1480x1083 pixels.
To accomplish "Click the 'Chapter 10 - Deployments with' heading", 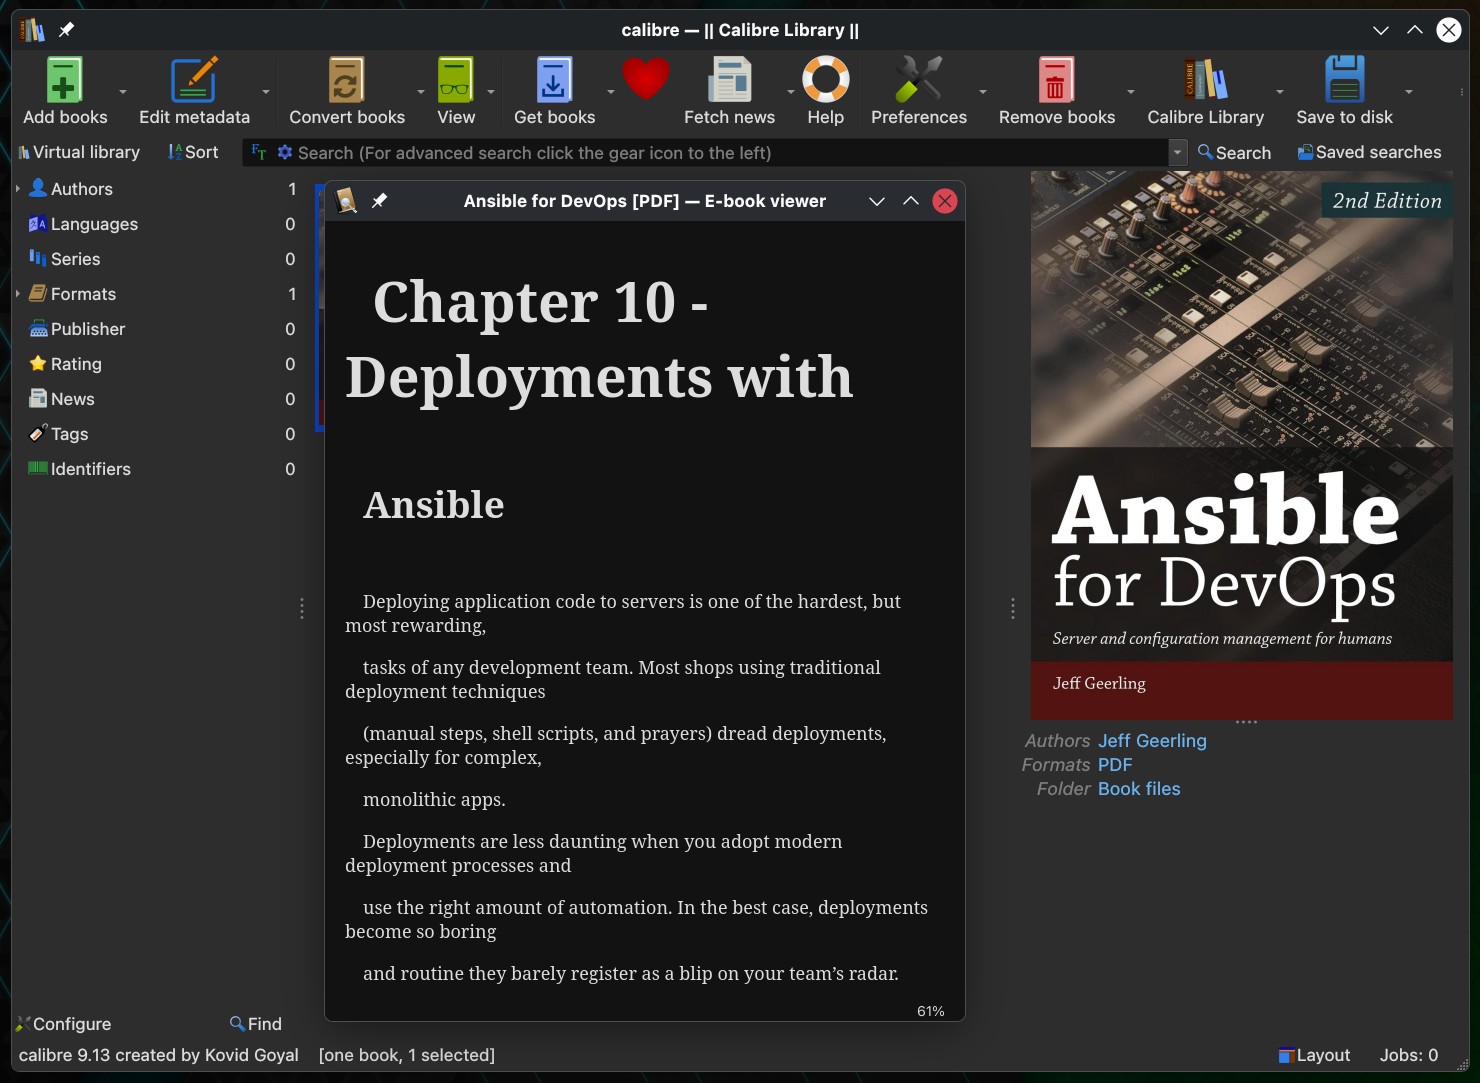I will point(599,340).
